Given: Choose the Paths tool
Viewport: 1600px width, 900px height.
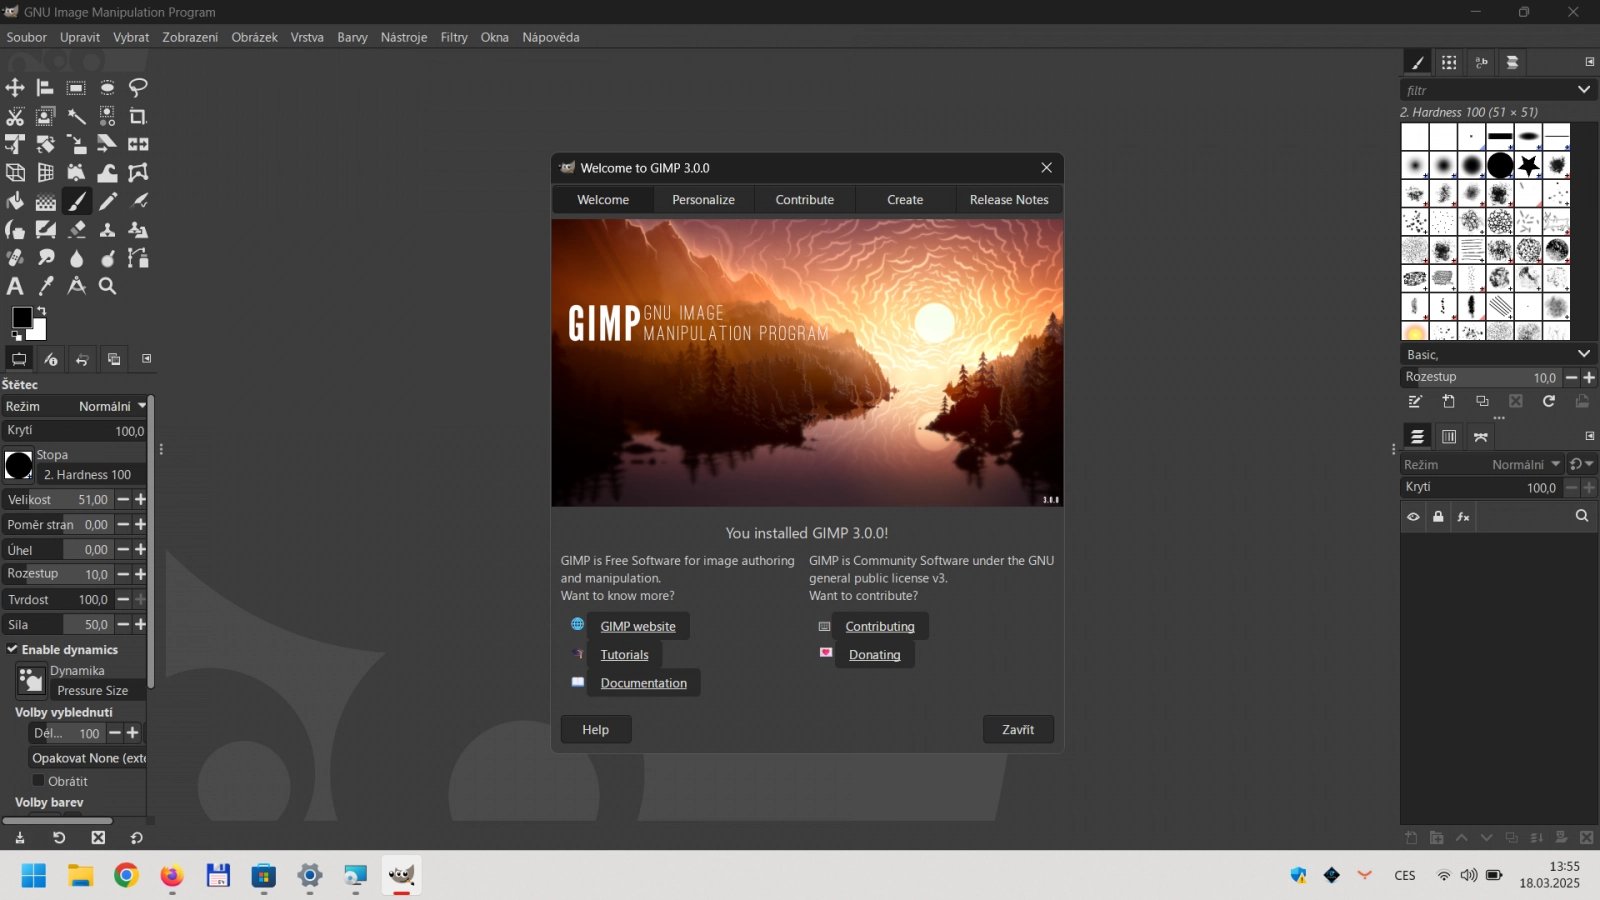Looking at the screenshot, I should point(138,258).
